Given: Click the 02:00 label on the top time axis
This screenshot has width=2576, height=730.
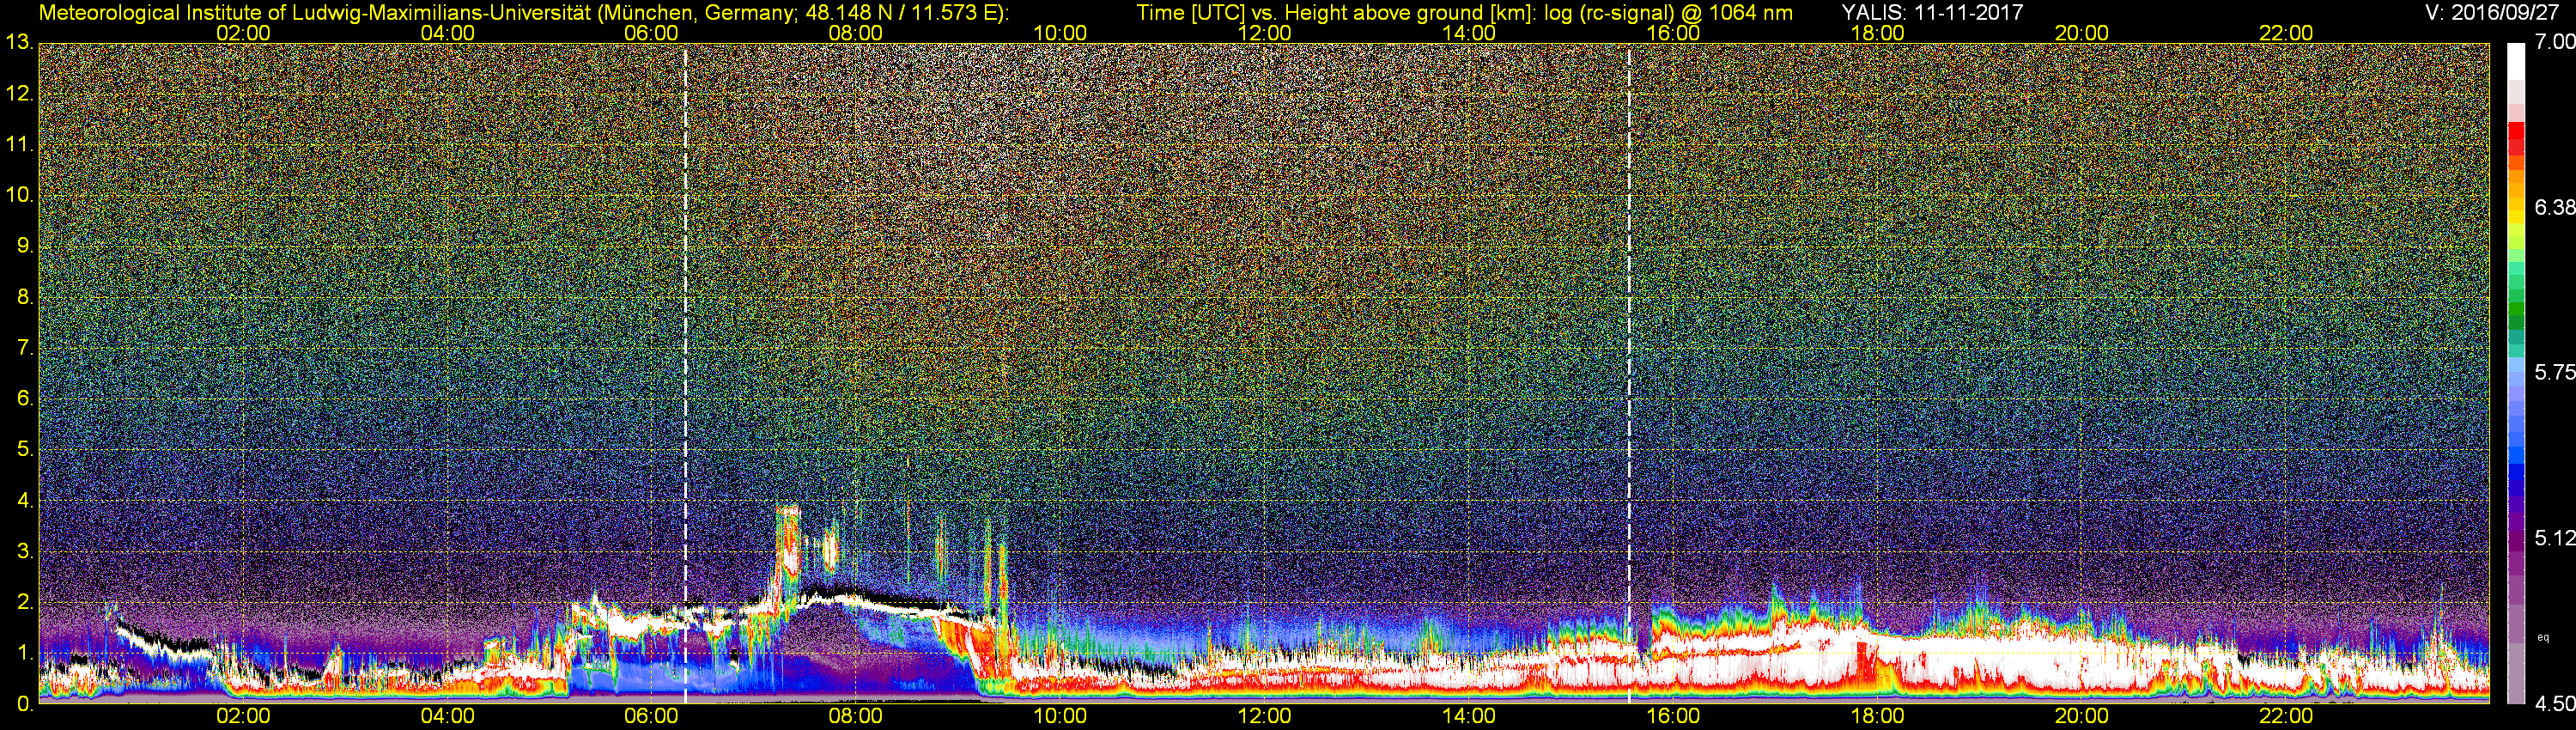Looking at the screenshot, I should point(243,33).
